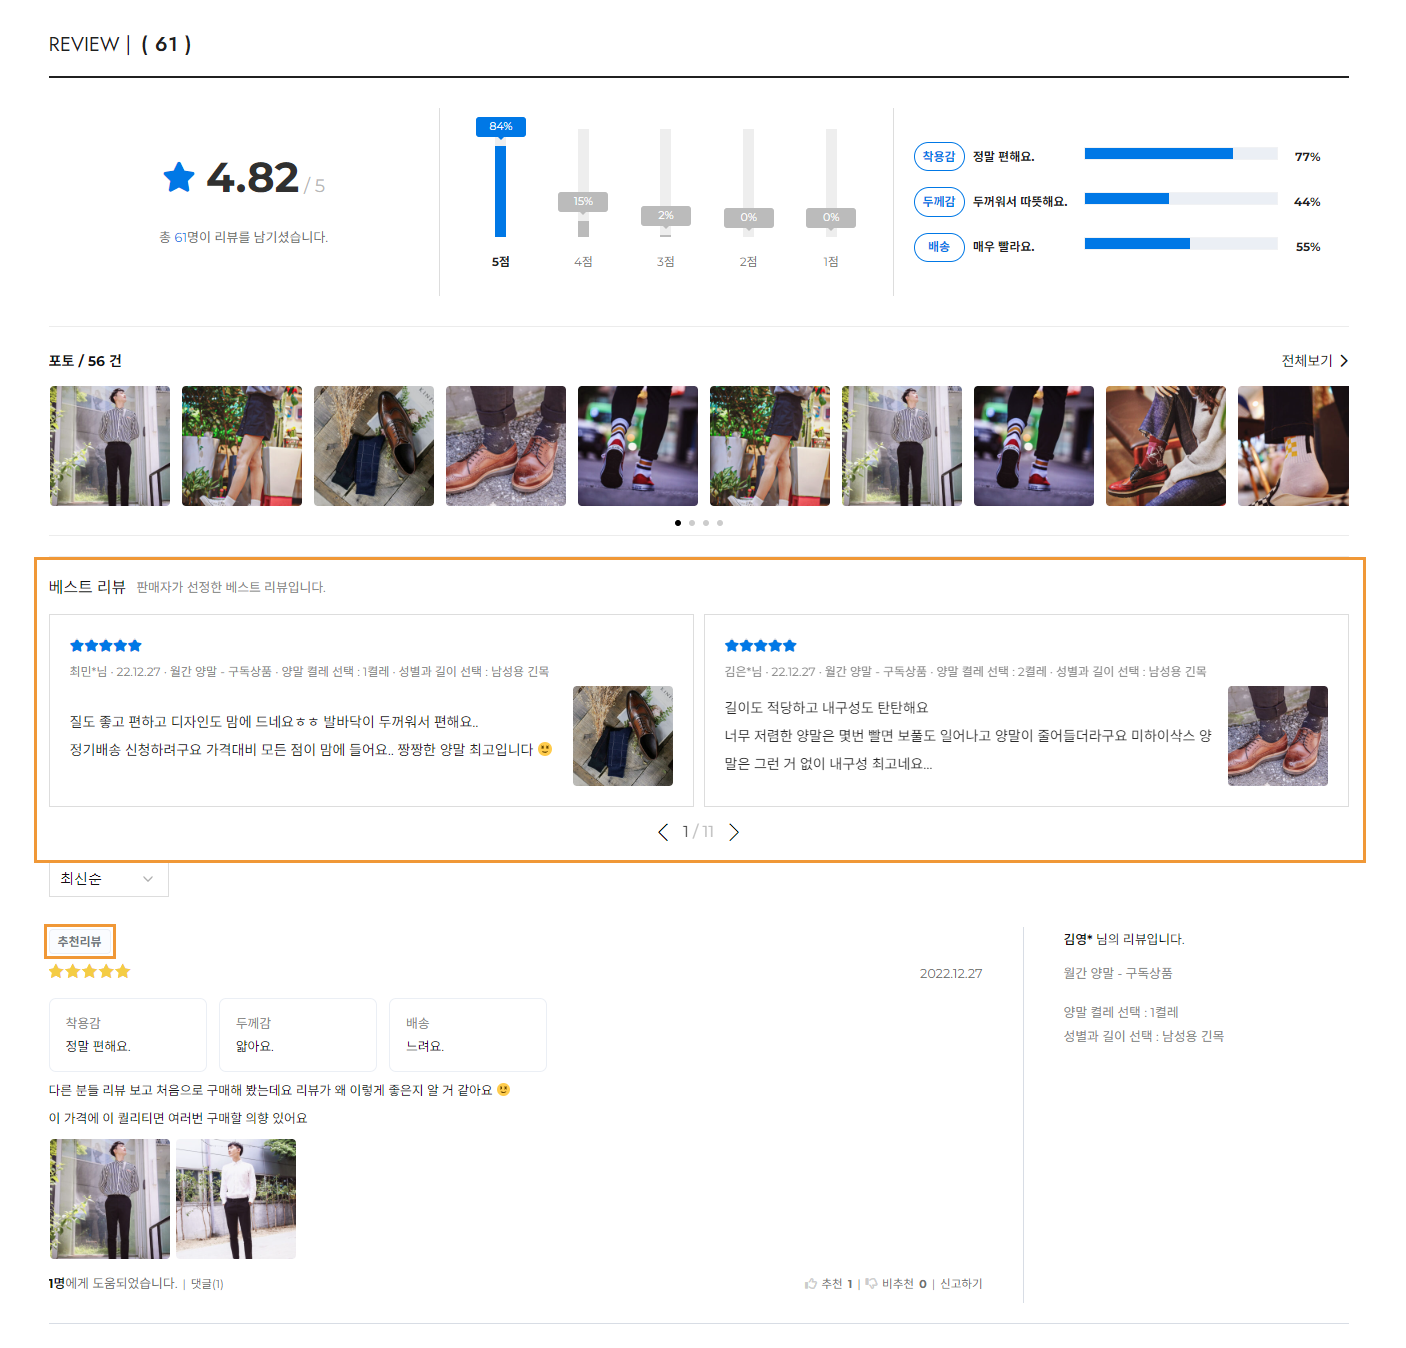
Task: Click the thumbs-up 추천 icon
Action: pyautogui.click(x=811, y=1284)
